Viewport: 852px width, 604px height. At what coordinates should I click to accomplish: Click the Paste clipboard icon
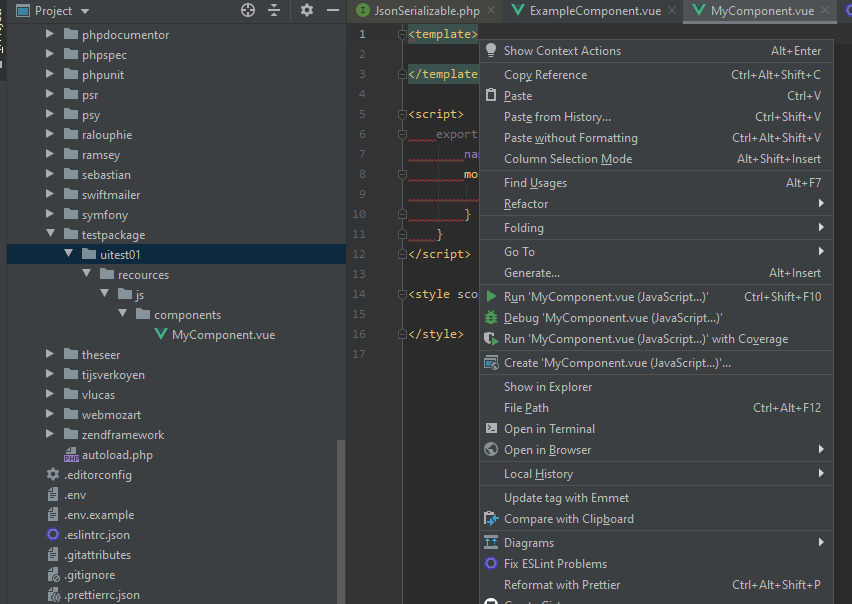[x=491, y=95]
